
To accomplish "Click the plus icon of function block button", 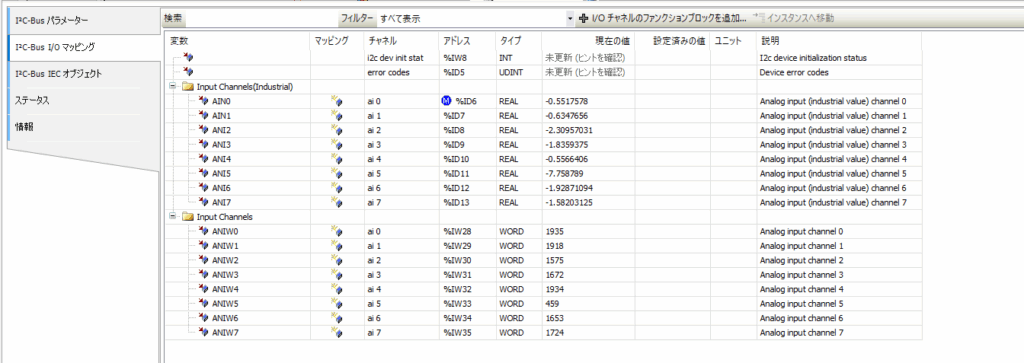I will pyautogui.click(x=584, y=19).
